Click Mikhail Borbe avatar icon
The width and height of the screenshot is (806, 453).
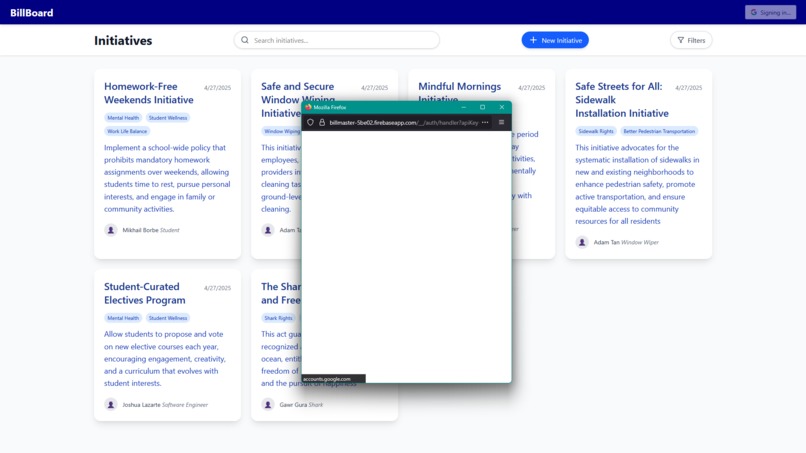111,230
